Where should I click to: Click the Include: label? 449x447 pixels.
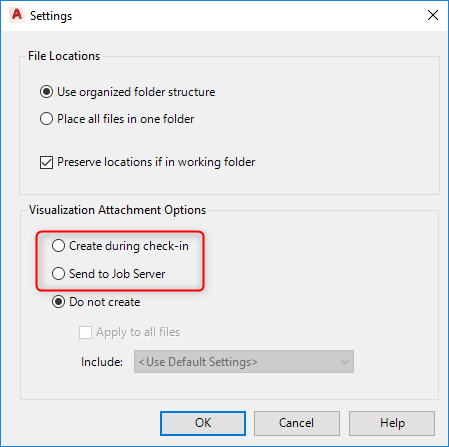[102, 362]
